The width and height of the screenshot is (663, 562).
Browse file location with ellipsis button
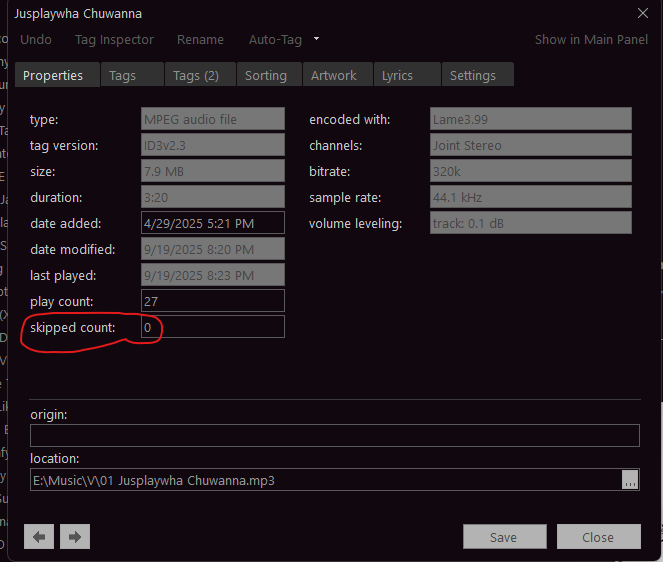click(630, 480)
